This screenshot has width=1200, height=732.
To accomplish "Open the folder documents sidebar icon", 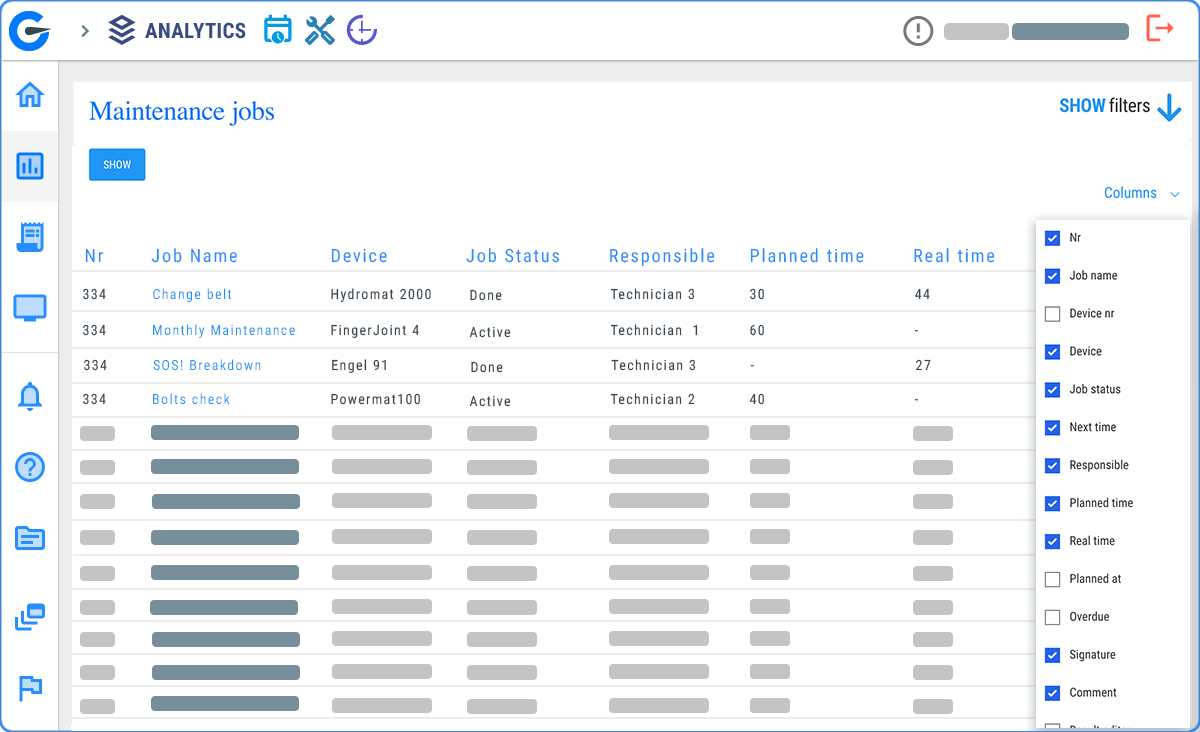I will [30, 538].
